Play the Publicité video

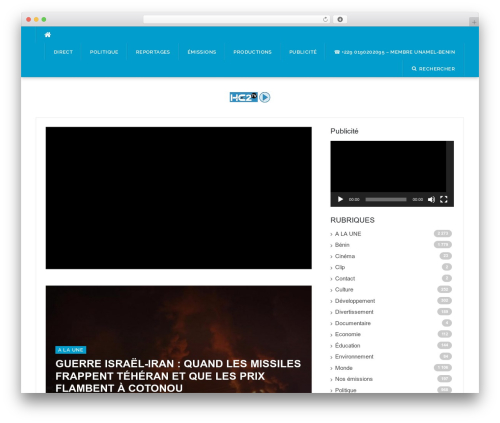pos(340,199)
